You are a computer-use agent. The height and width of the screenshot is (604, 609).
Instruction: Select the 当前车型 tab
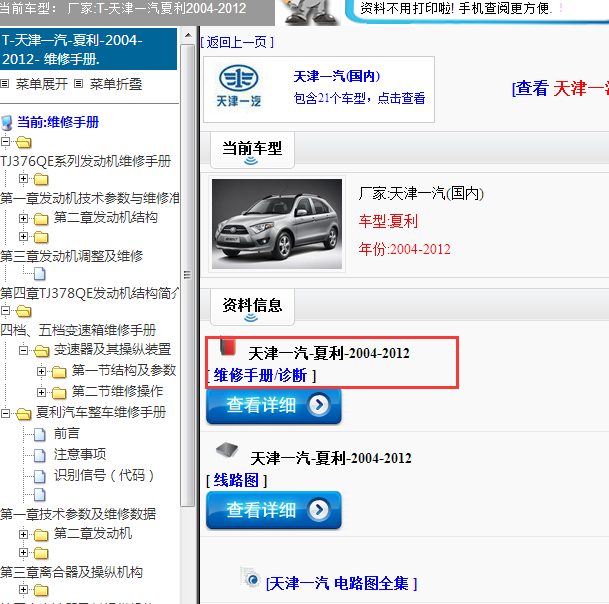pyautogui.click(x=252, y=150)
